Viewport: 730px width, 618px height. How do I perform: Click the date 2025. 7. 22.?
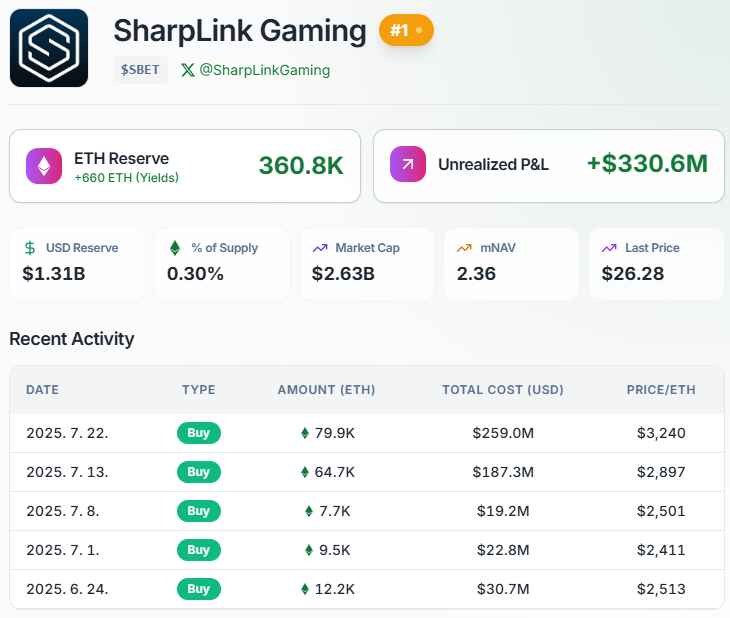pyautogui.click(x=68, y=433)
